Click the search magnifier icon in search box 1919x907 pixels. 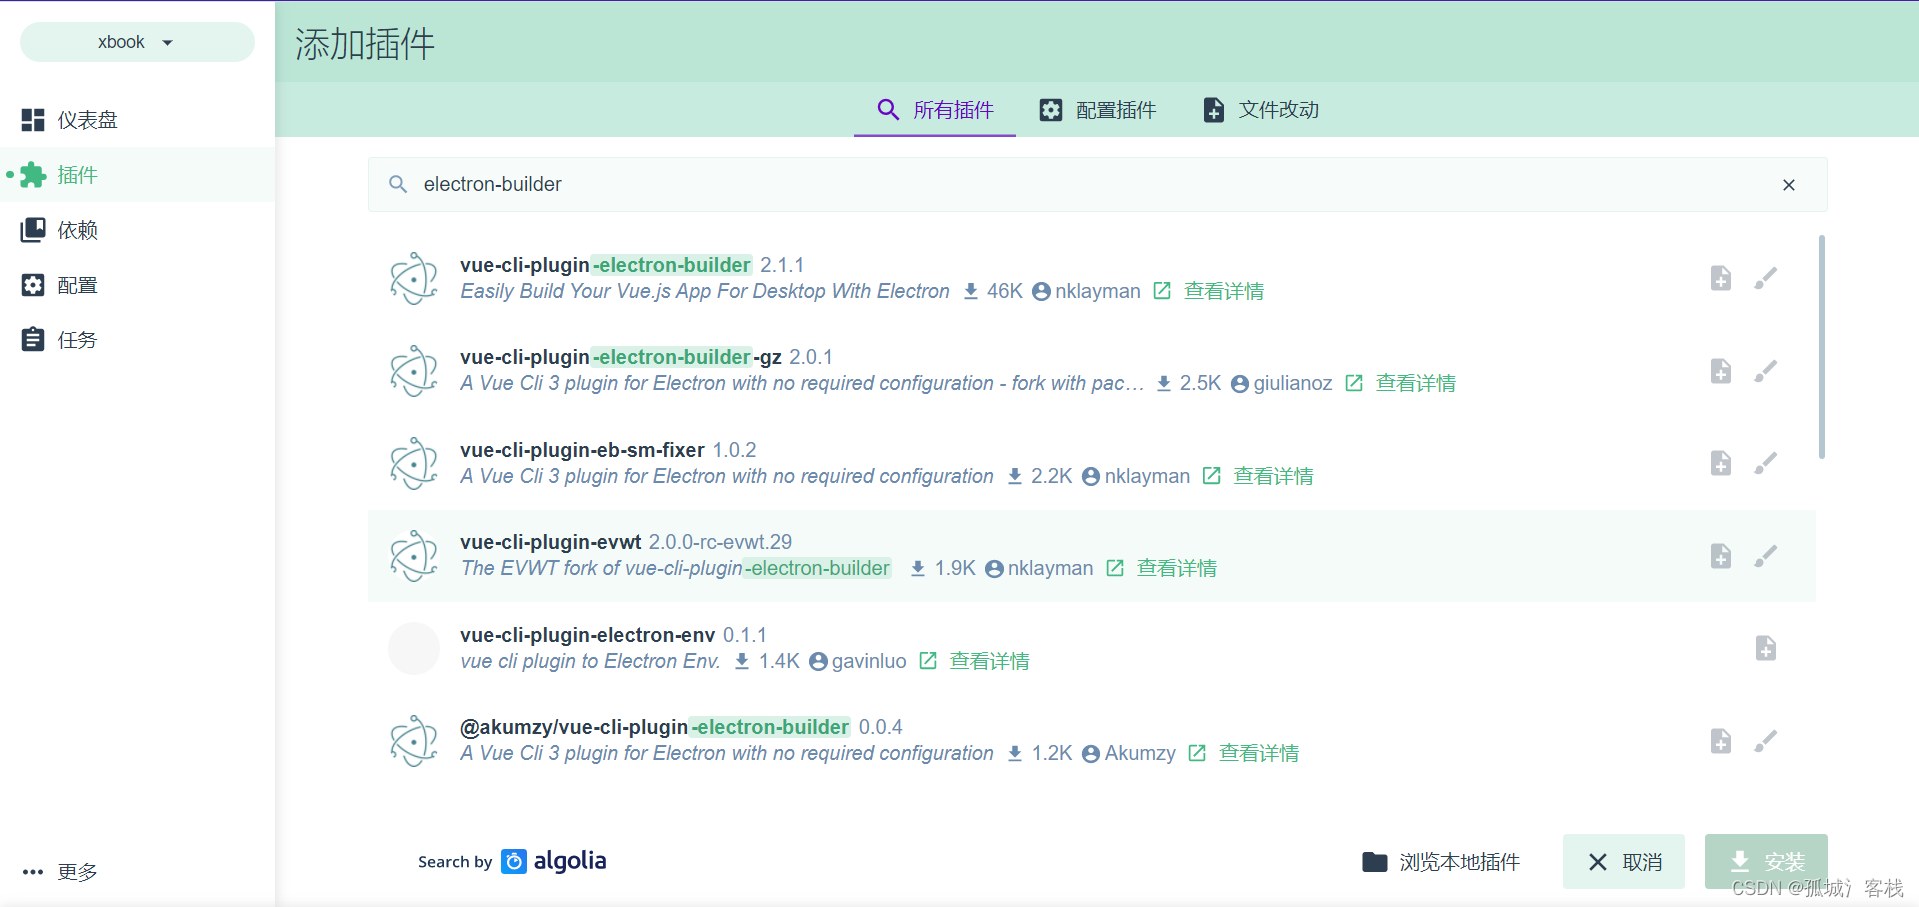pyautogui.click(x=398, y=185)
